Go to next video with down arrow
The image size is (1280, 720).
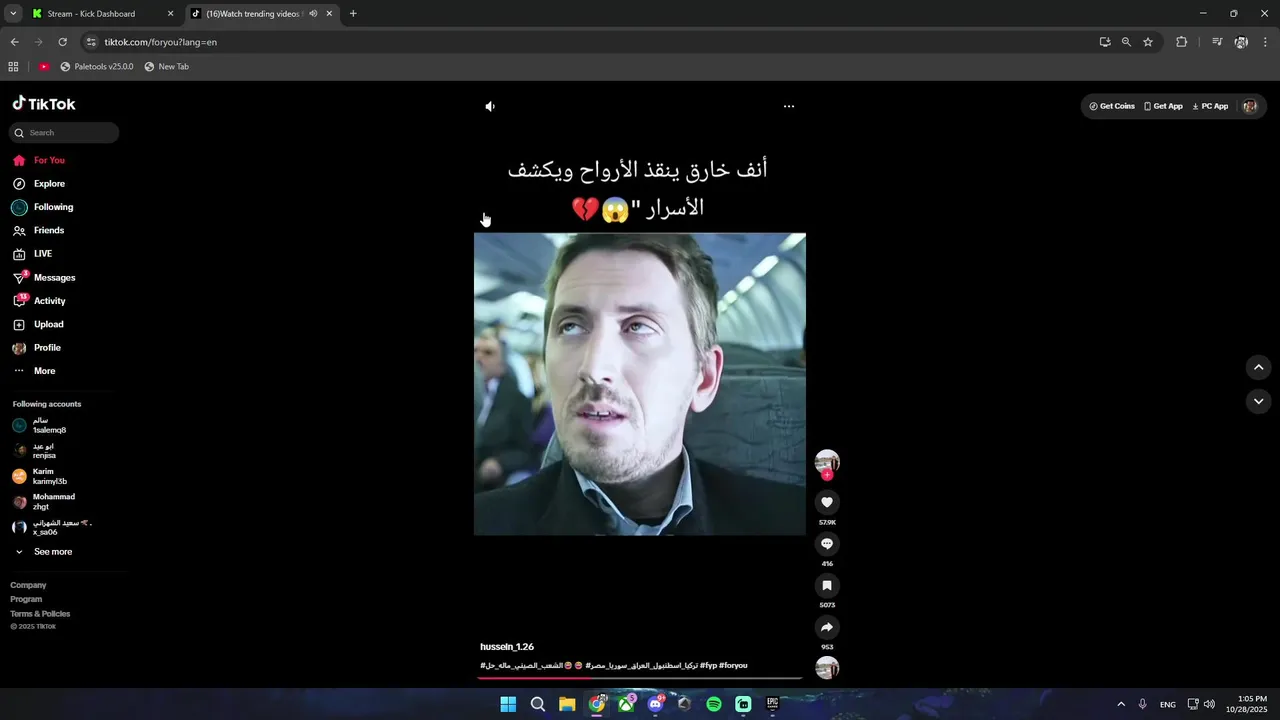1258,401
